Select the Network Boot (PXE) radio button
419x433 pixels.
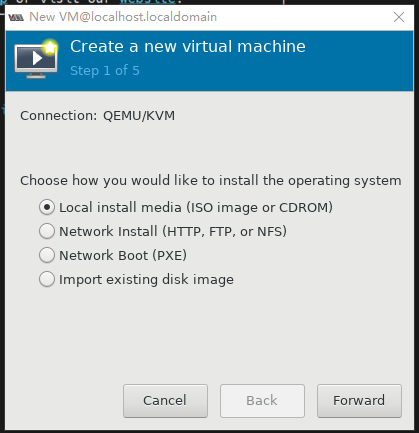pyautogui.click(x=47, y=255)
